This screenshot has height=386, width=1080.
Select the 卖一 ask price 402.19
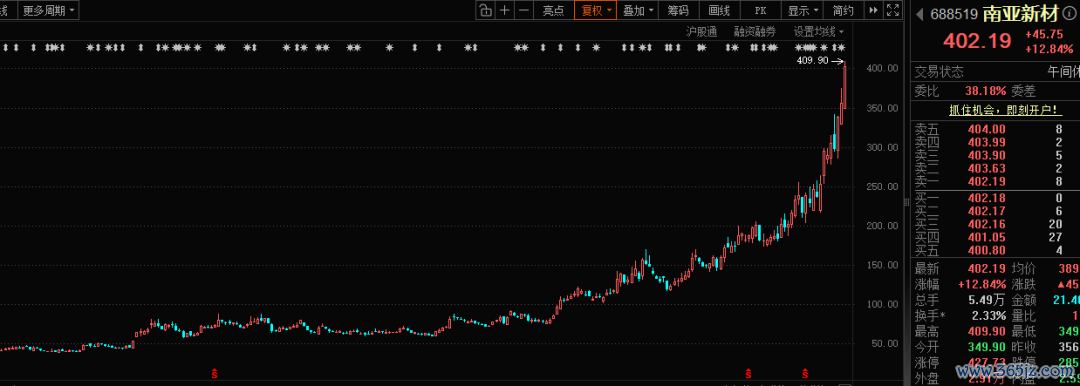986,181
